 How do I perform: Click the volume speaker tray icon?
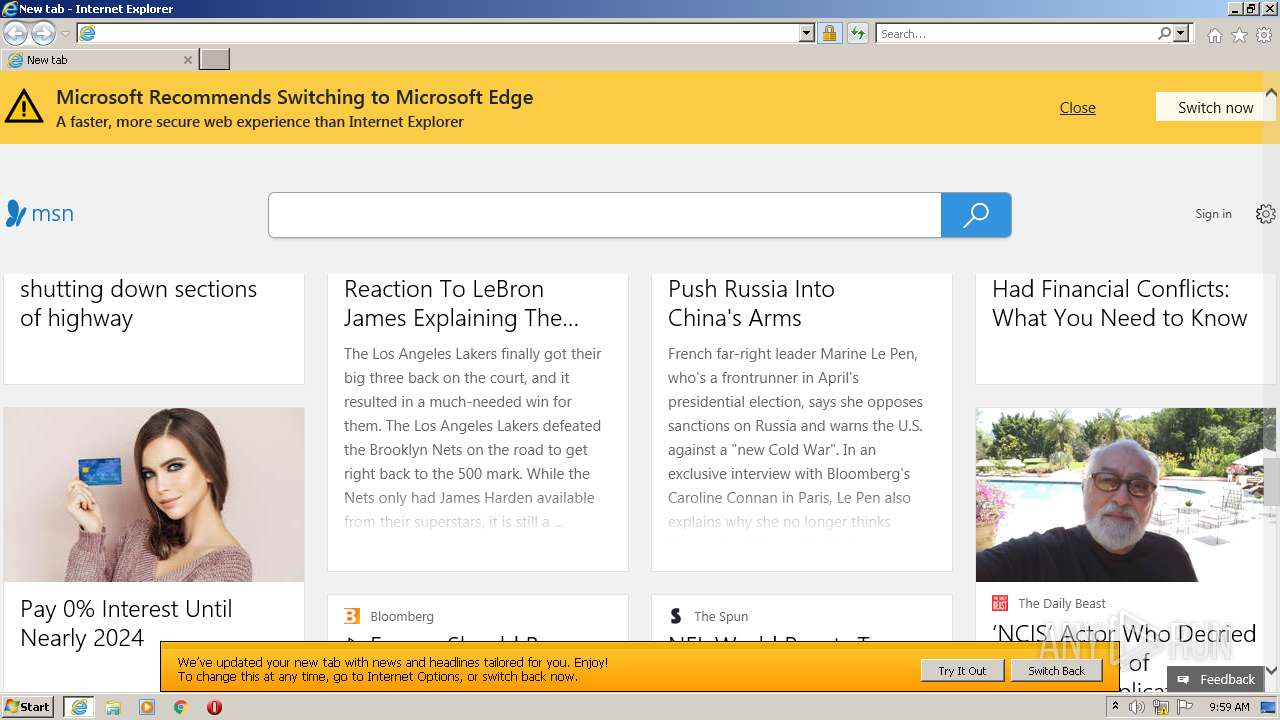pyautogui.click(x=1137, y=707)
